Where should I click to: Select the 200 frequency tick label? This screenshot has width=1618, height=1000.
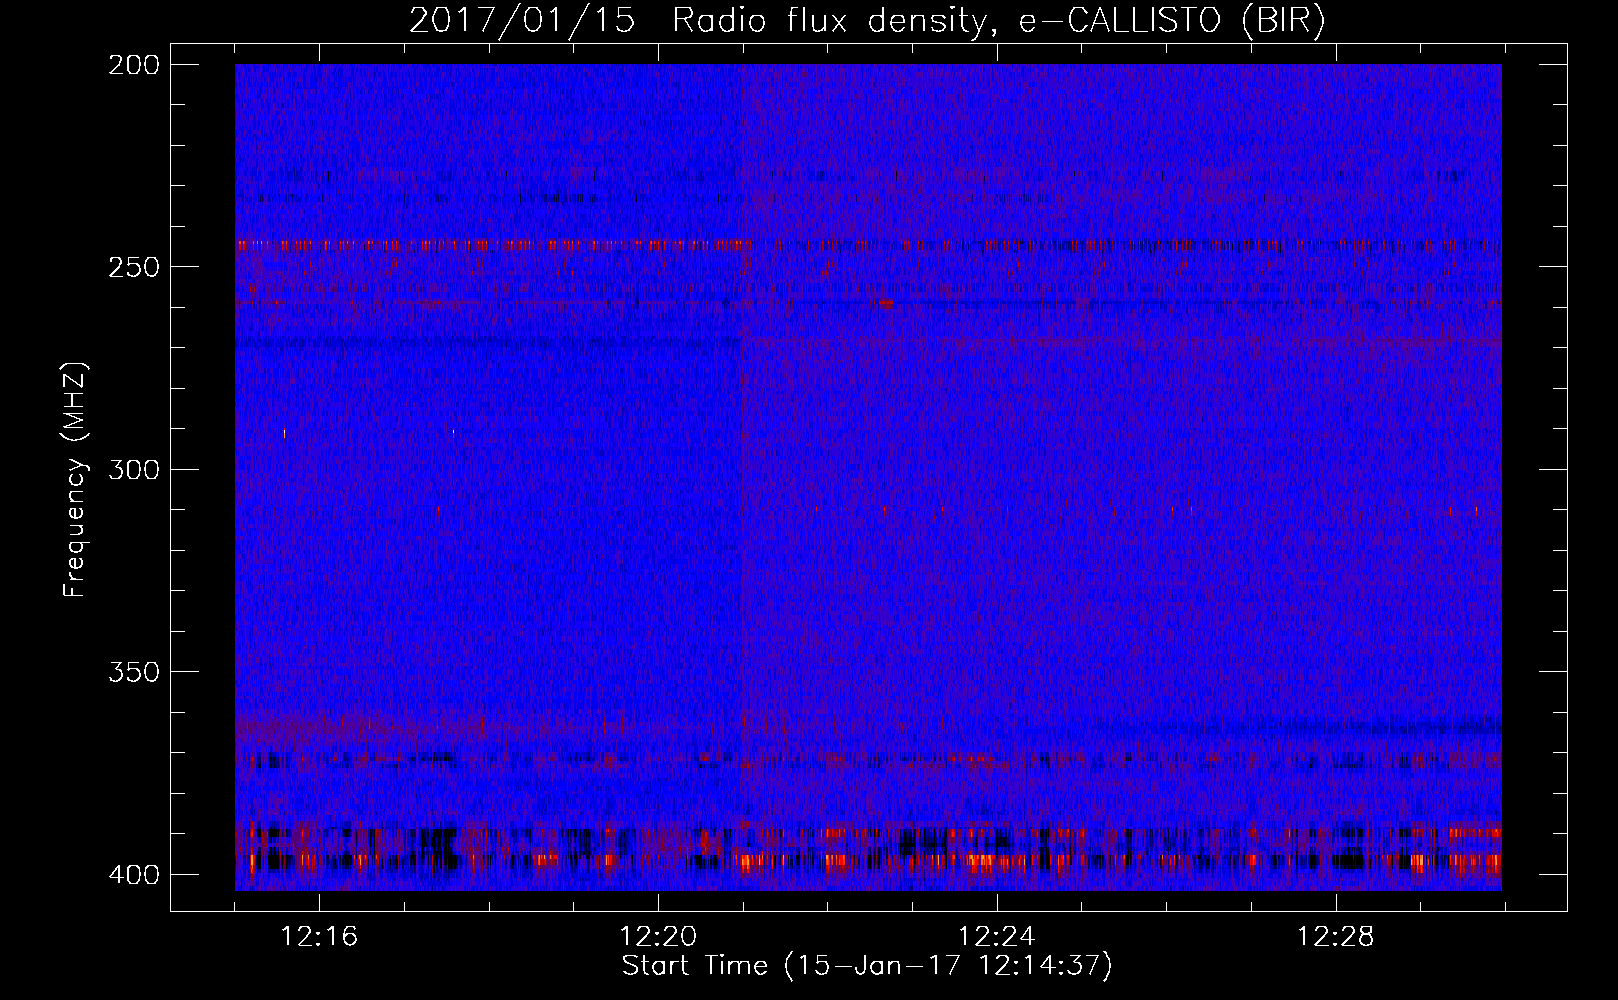point(134,65)
